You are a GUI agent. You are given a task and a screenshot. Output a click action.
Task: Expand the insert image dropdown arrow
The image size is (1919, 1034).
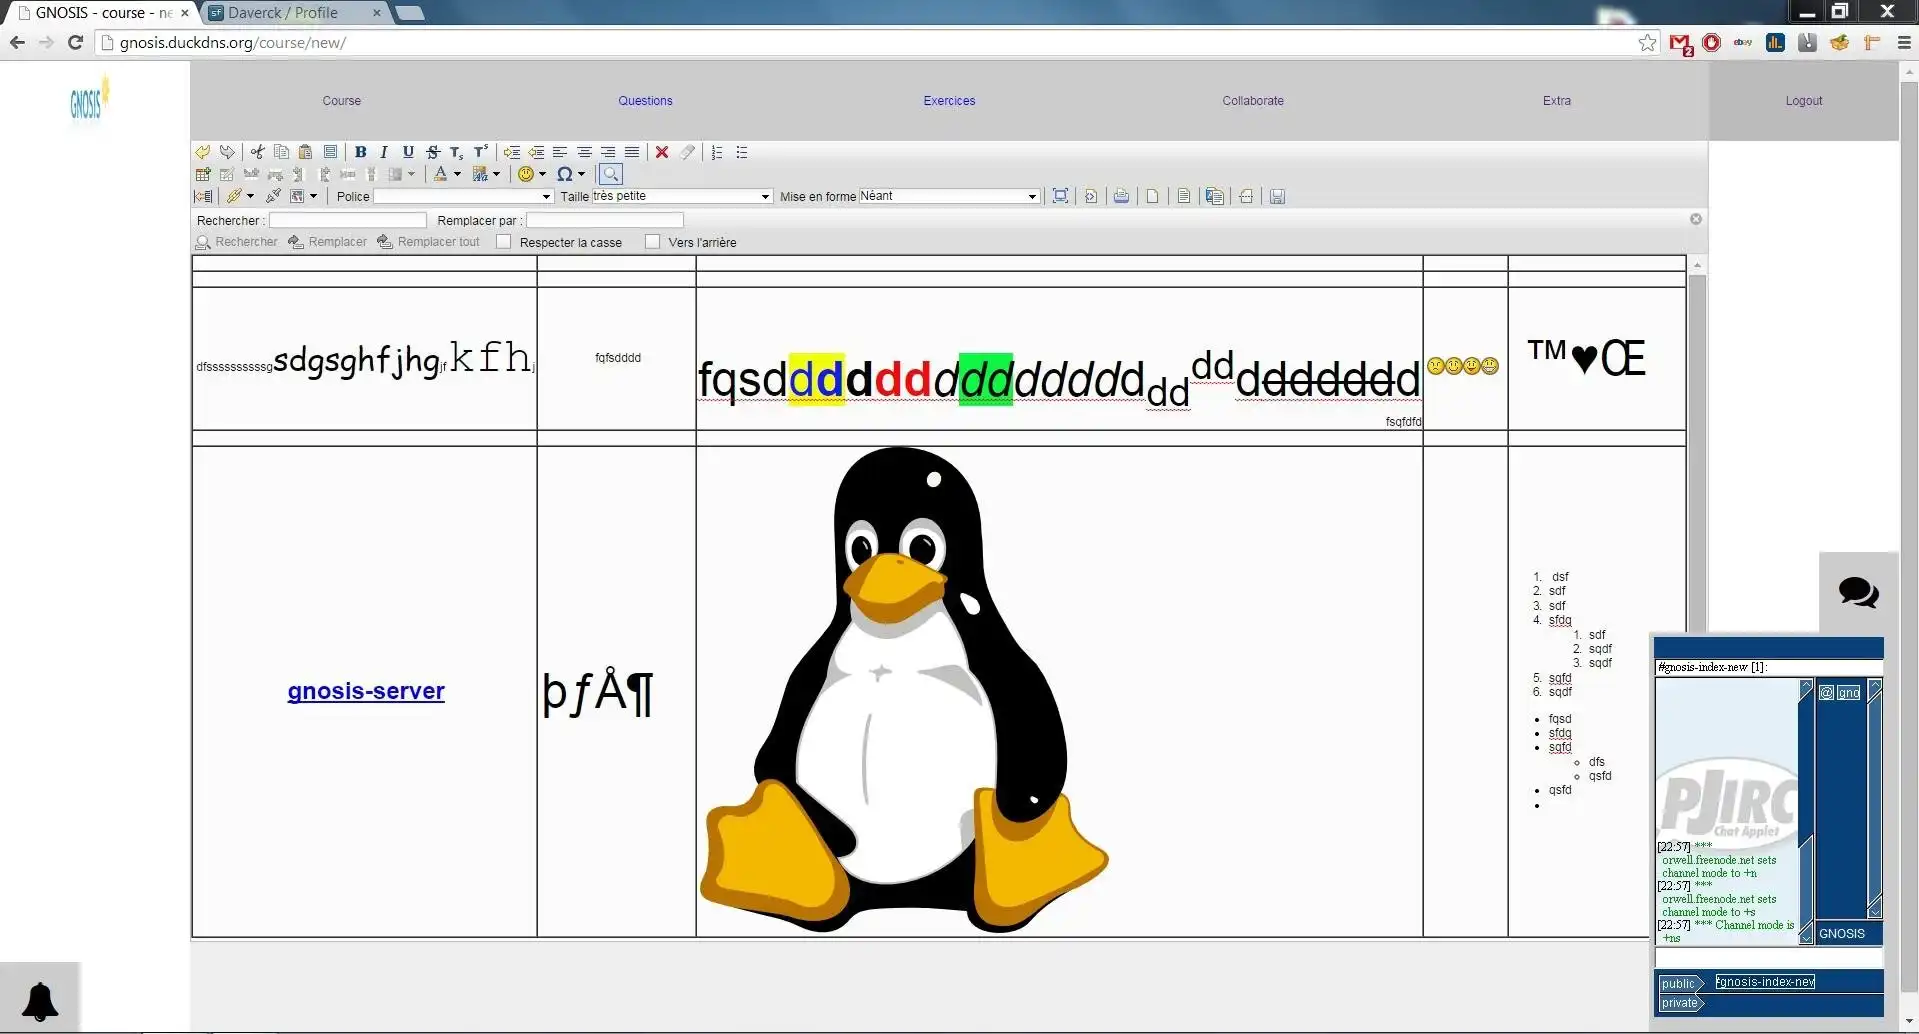(x=313, y=196)
